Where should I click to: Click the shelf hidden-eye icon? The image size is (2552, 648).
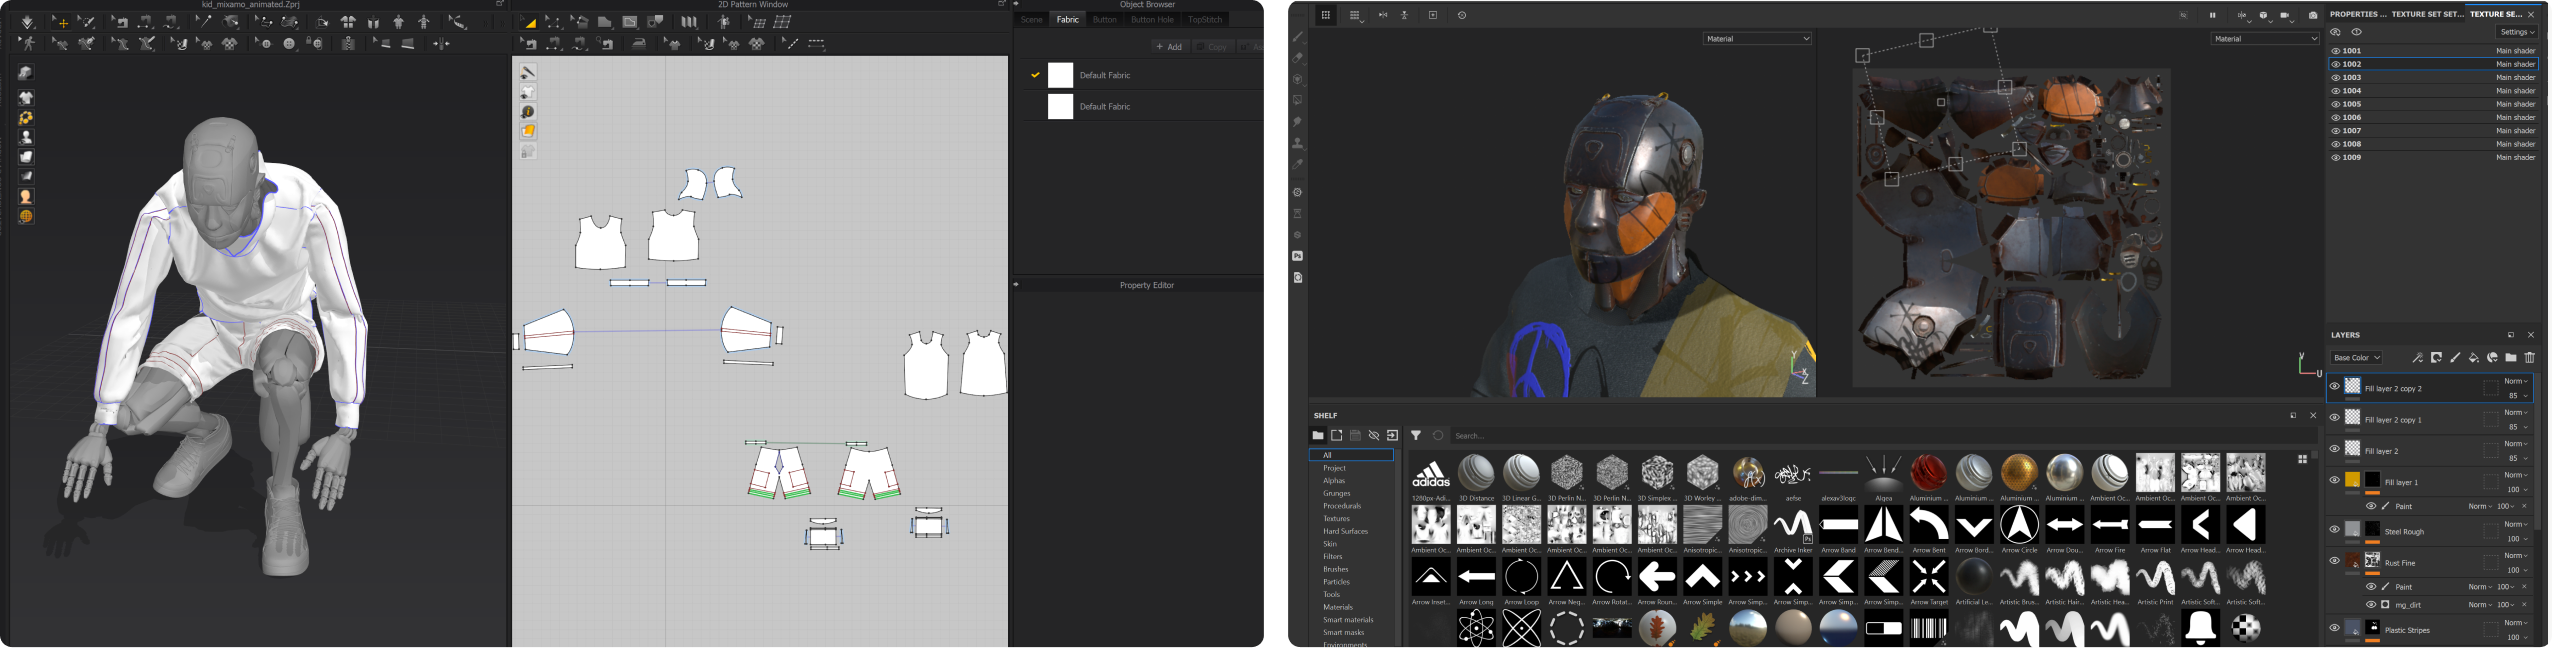pos(1374,435)
